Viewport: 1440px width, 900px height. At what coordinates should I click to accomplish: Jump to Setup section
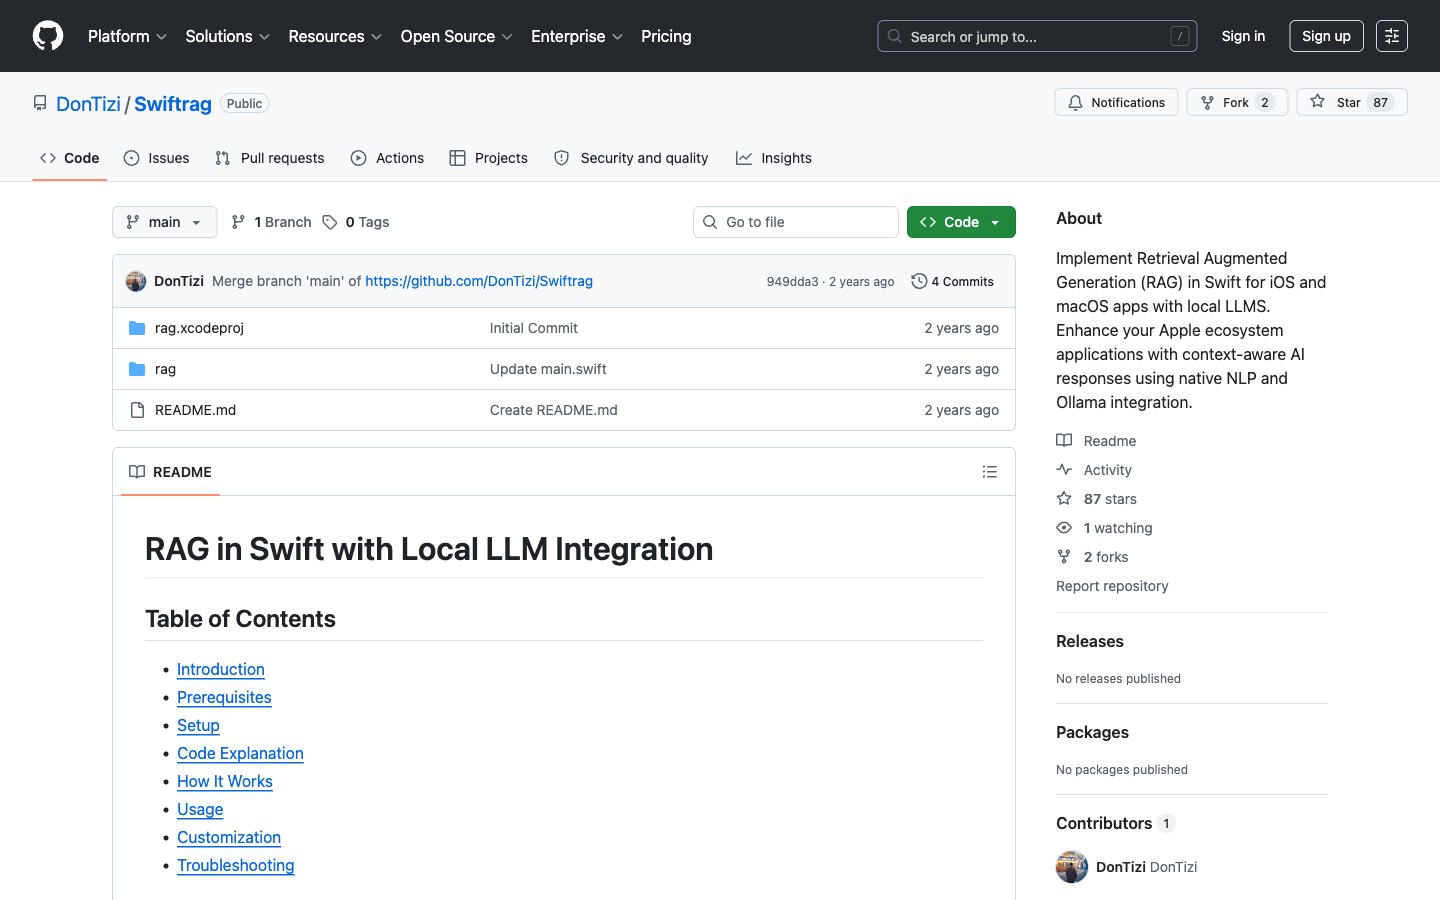(198, 725)
